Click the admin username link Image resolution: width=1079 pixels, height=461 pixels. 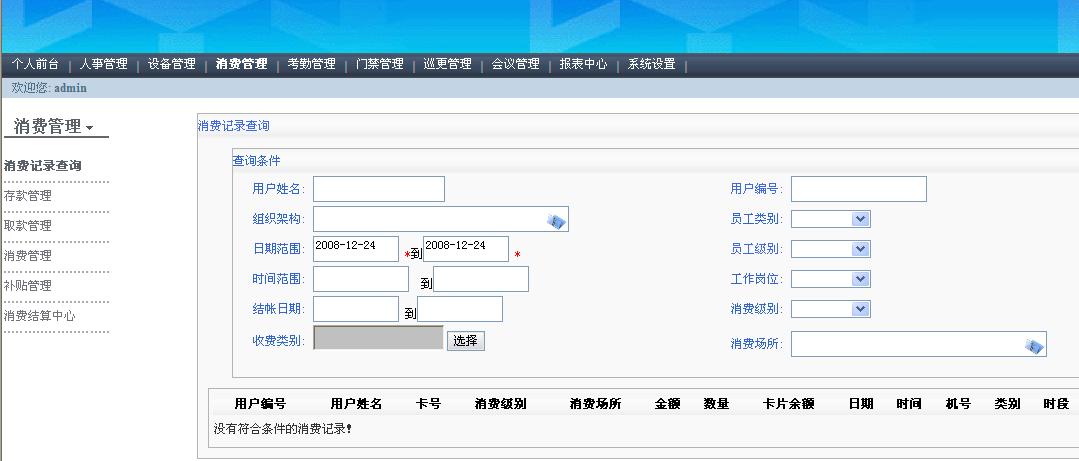tap(70, 88)
